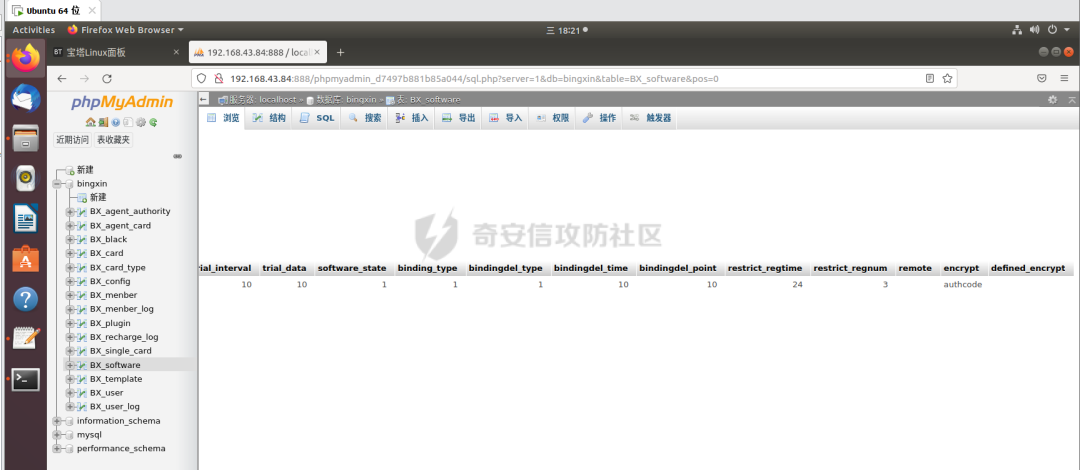Open page-related settings gear in phpMyAdmin header

(1052, 100)
